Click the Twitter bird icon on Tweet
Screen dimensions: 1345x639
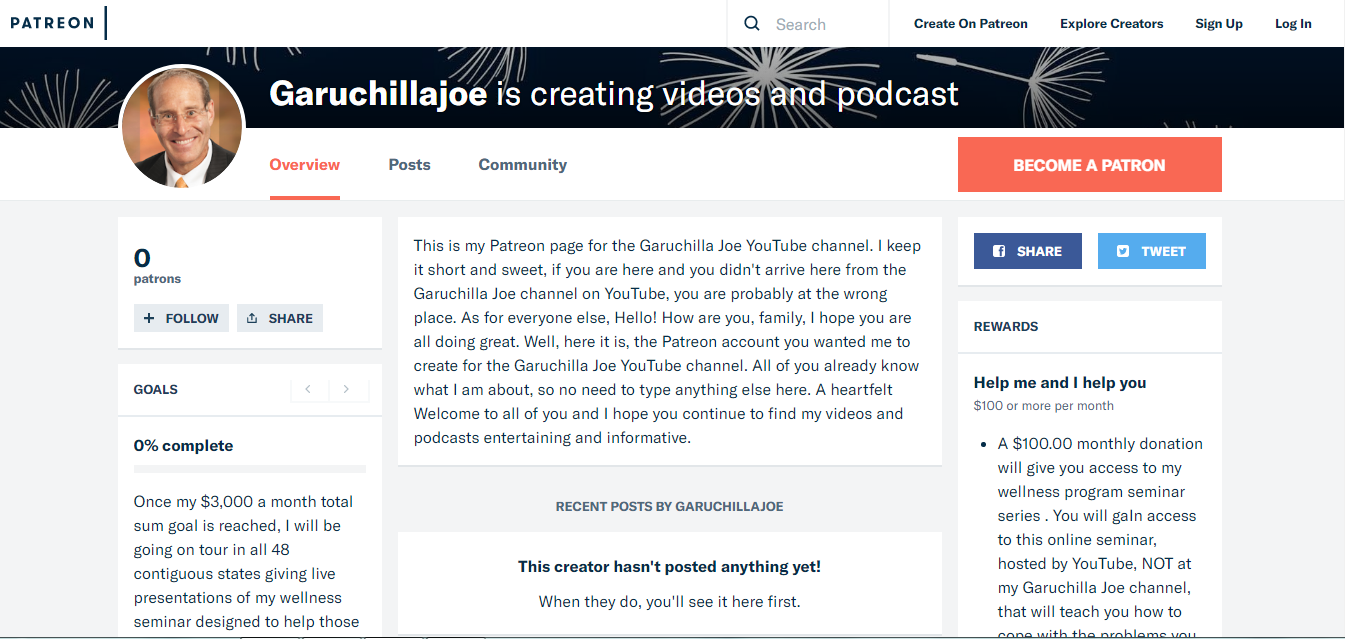click(x=1123, y=251)
